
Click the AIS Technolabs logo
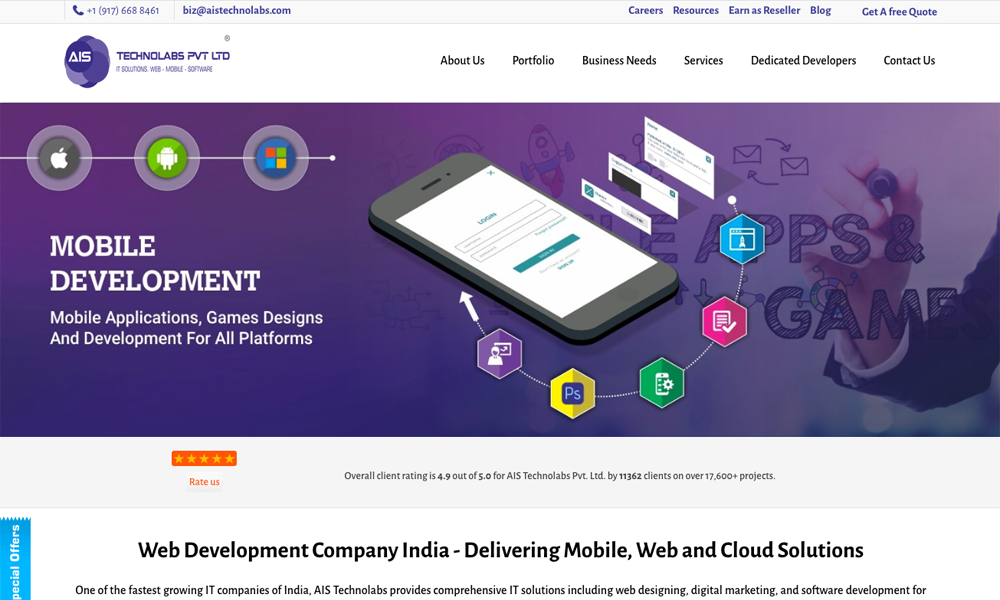147,61
